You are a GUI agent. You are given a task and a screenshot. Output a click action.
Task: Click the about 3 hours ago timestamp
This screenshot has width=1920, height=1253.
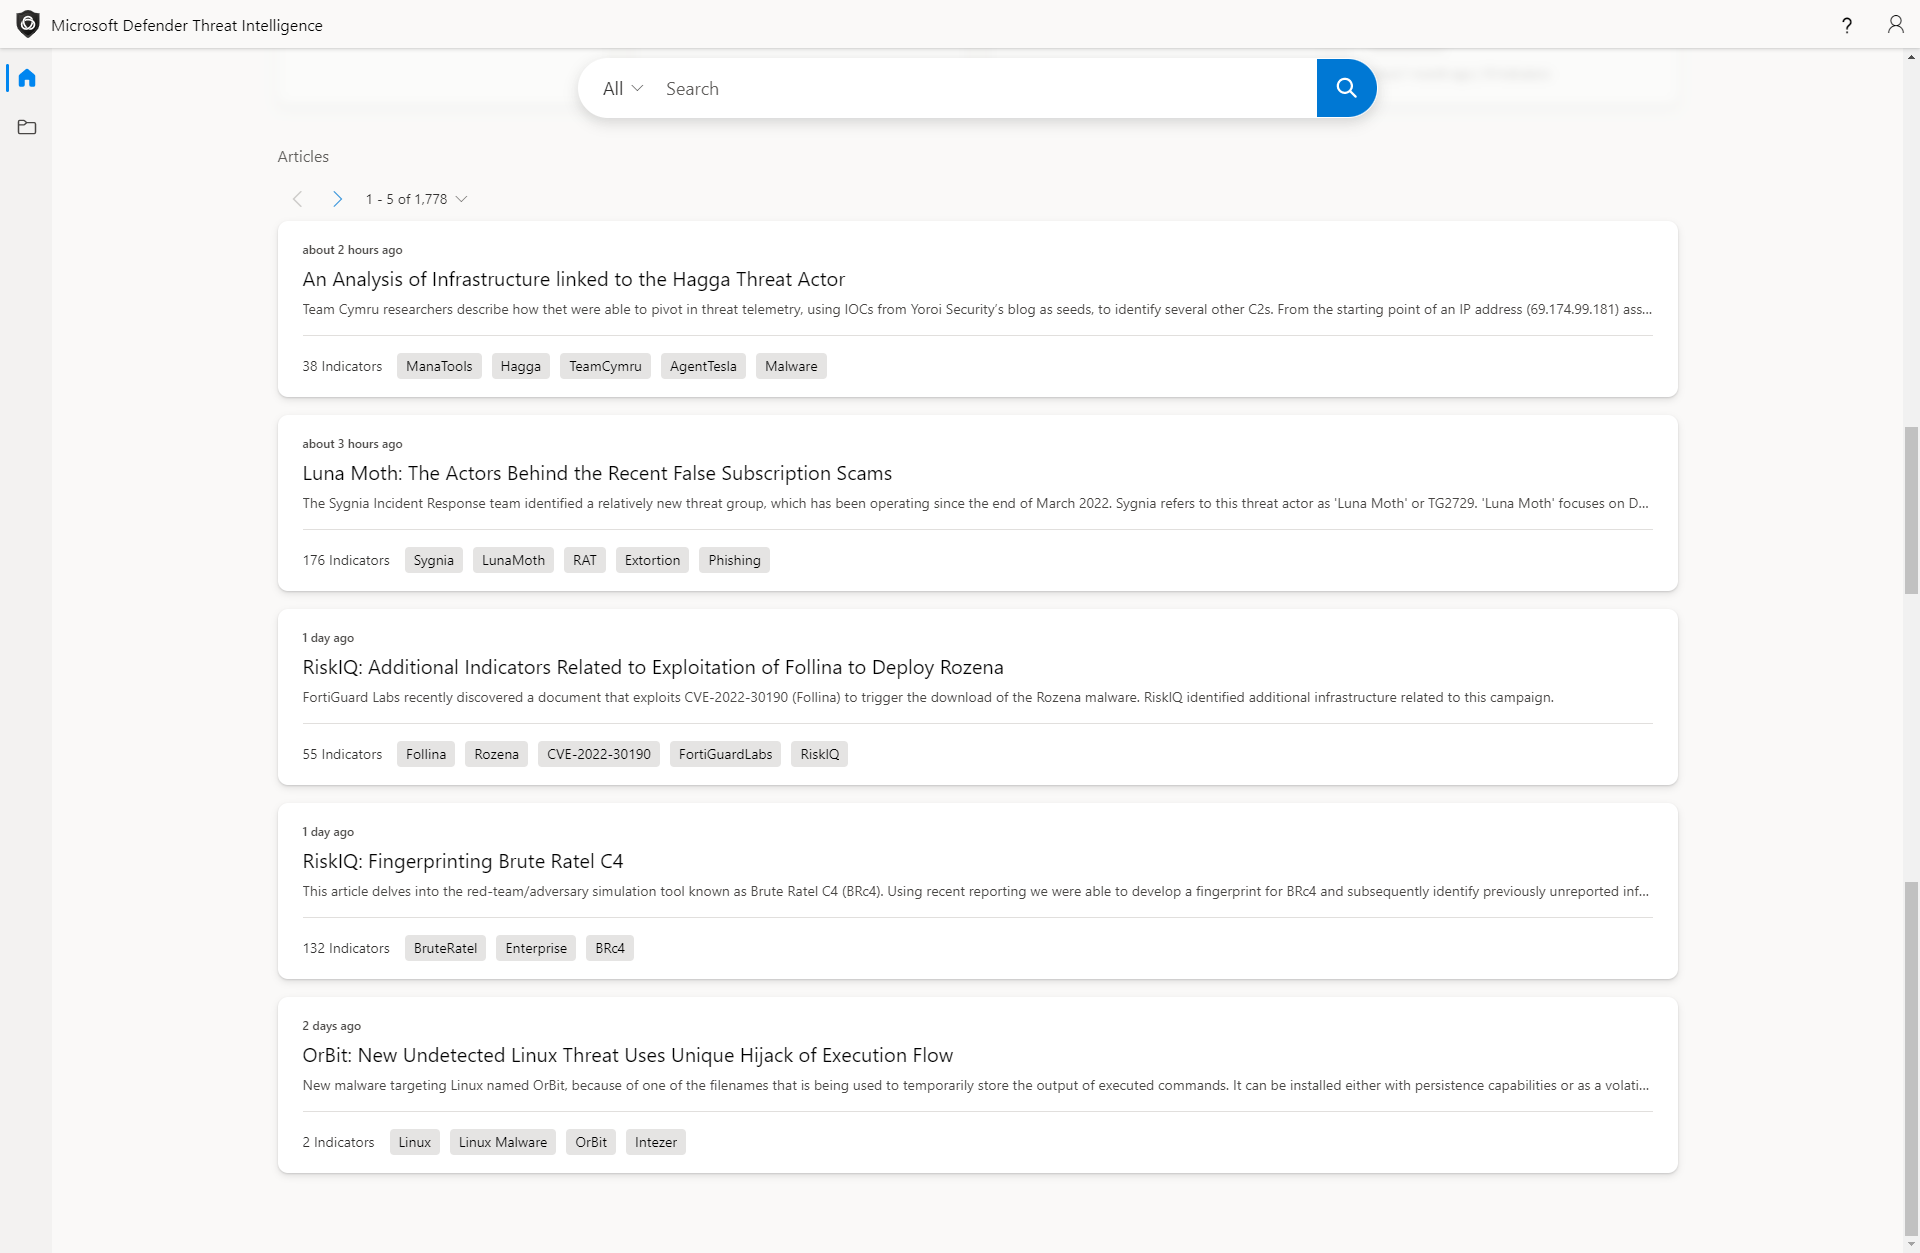[x=352, y=444]
